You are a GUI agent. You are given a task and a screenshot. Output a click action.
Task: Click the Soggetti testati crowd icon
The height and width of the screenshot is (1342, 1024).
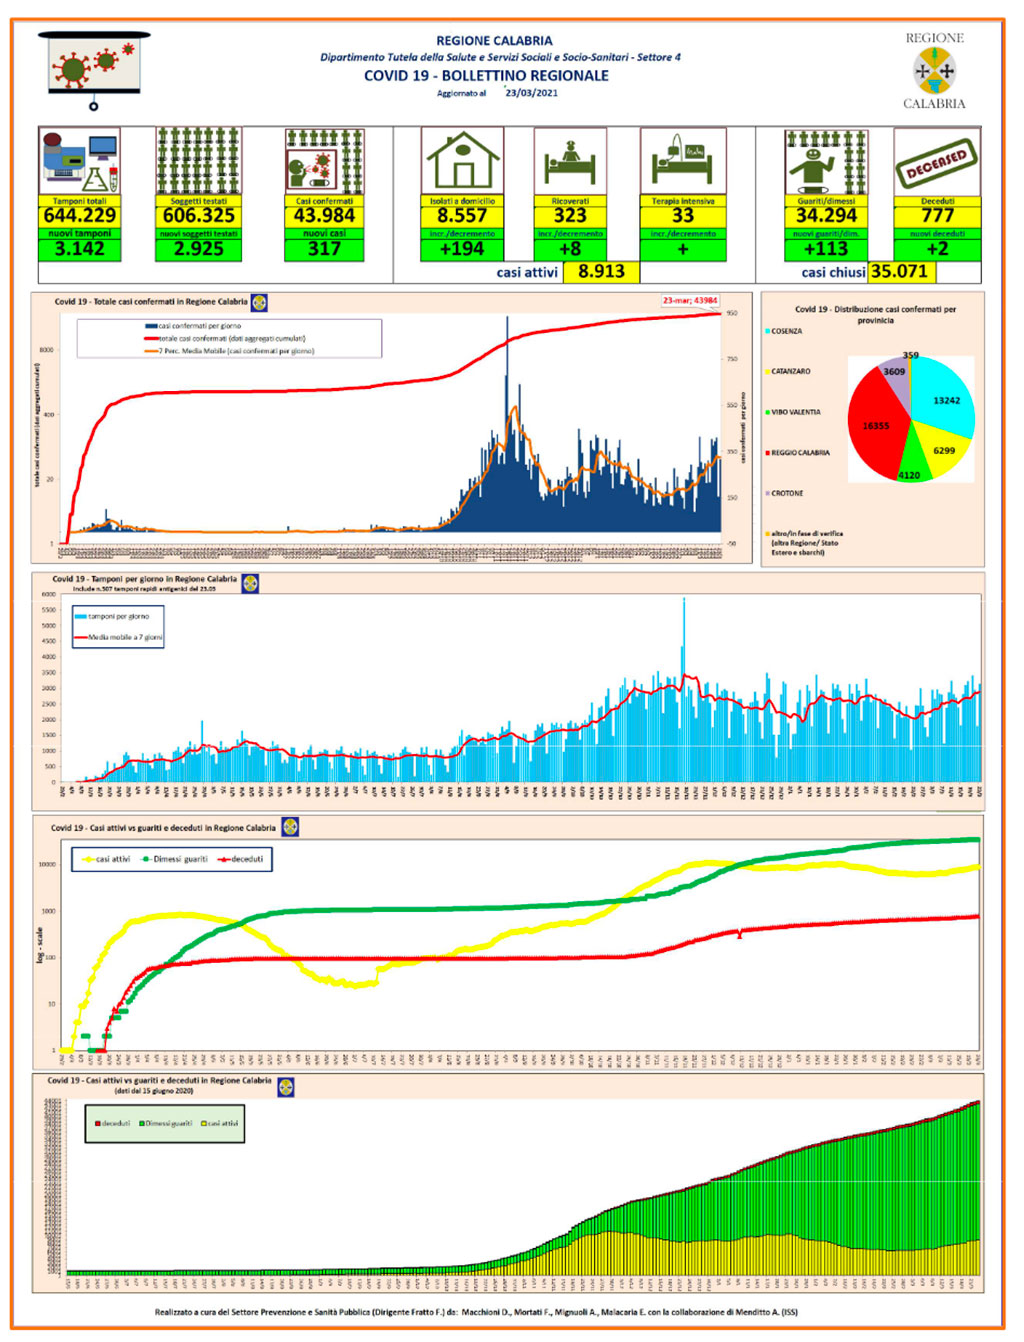pyautogui.click(x=199, y=161)
